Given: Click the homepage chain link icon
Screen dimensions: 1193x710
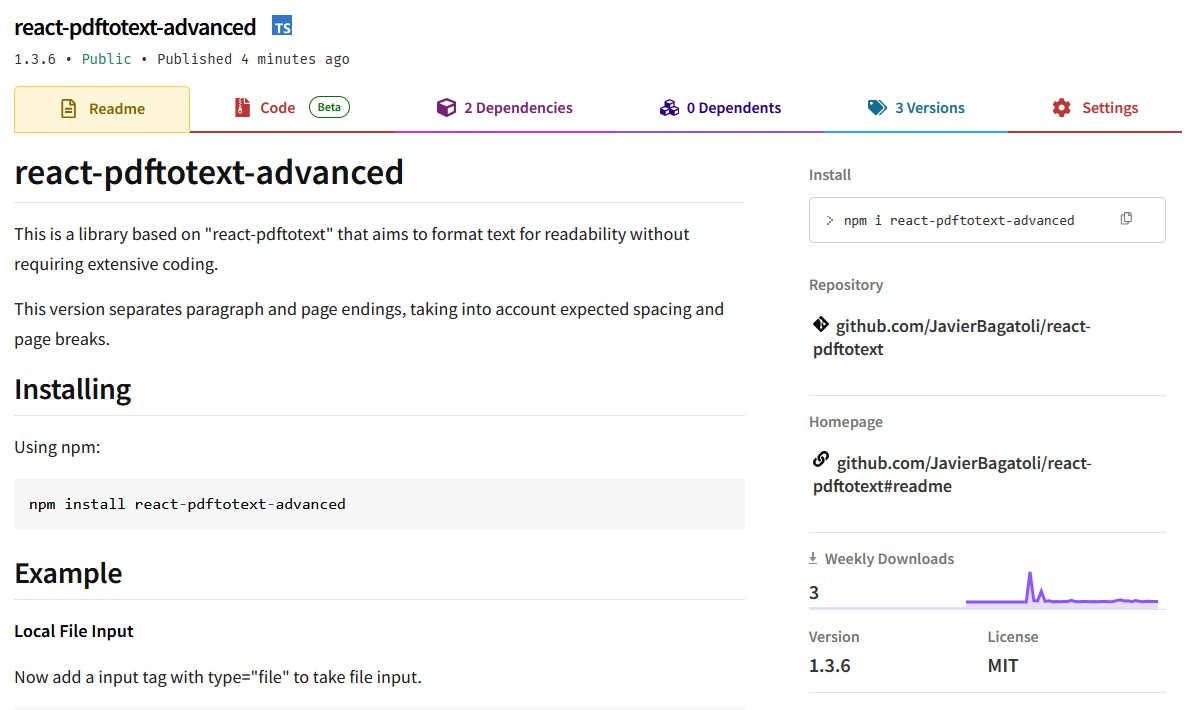Looking at the screenshot, I should click(821, 460).
